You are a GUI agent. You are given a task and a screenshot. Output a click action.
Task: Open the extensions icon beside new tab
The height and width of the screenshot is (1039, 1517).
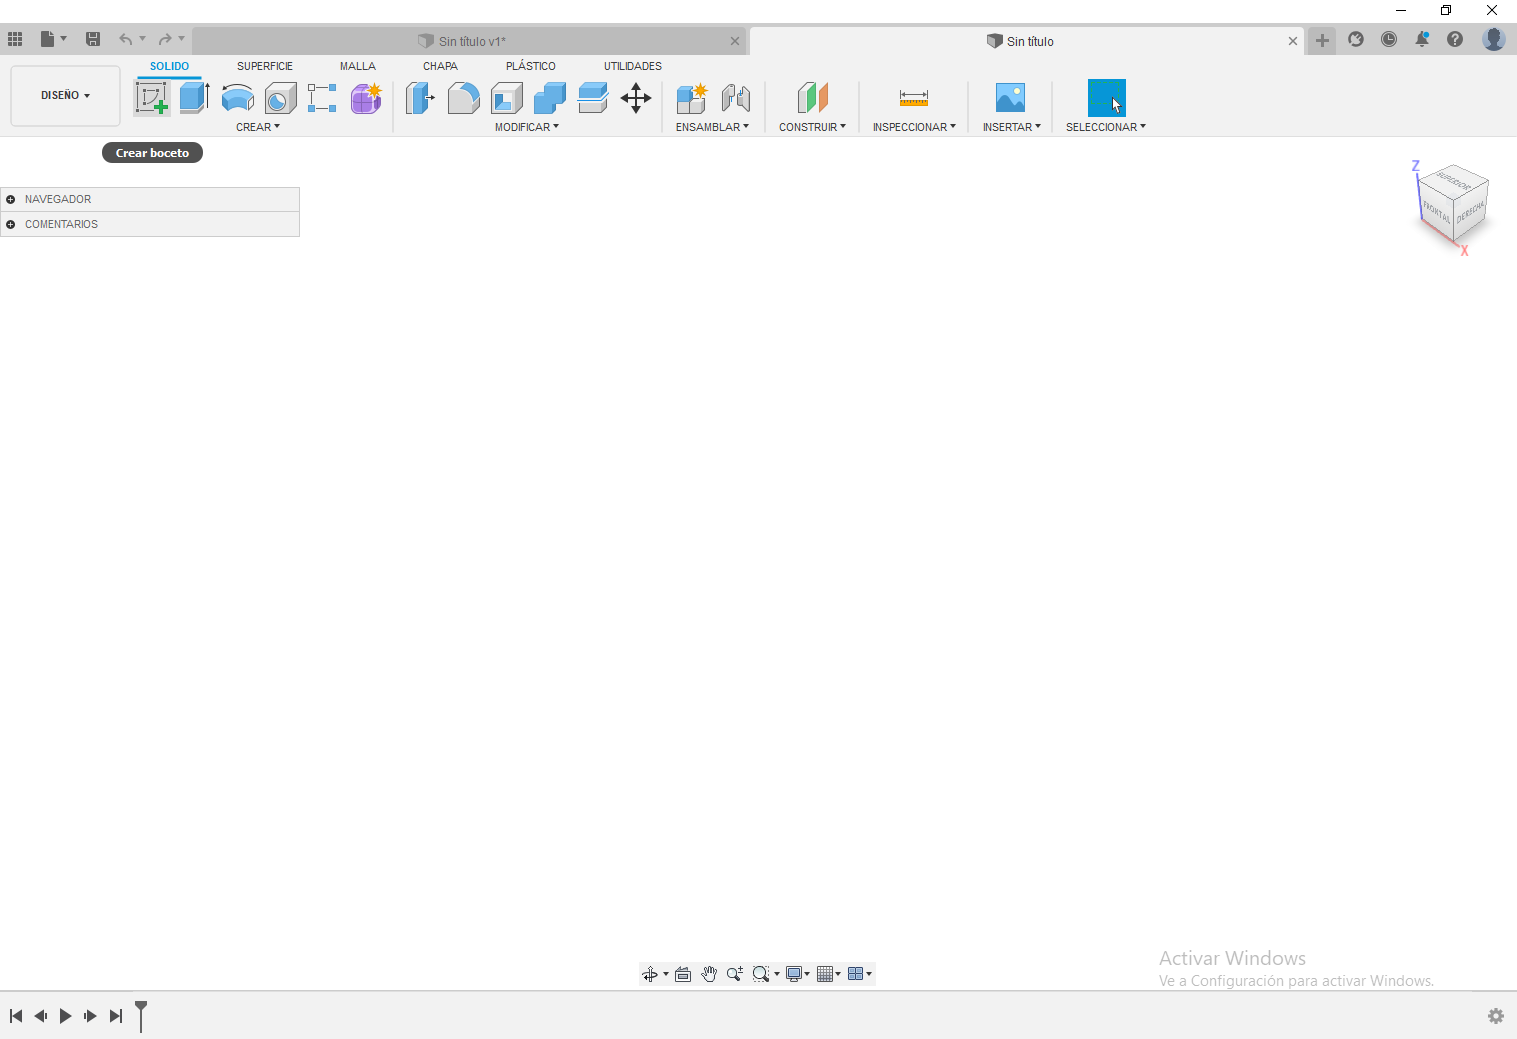point(1356,39)
